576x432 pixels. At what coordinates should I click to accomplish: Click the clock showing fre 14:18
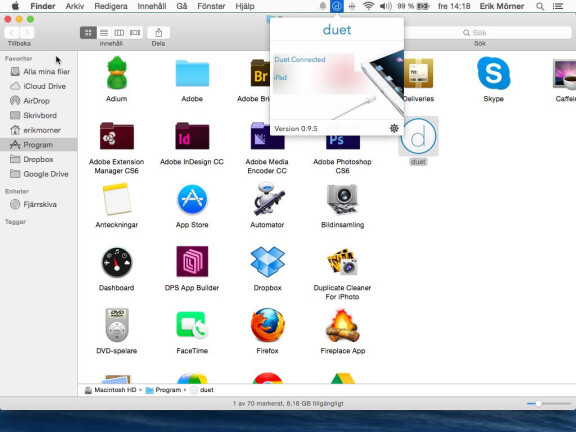pos(454,6)
